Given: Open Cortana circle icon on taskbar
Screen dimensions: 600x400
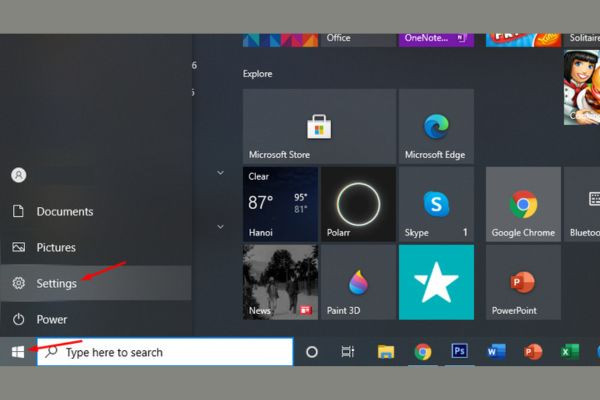Looking at the screenshot, I should click(312, 352).
